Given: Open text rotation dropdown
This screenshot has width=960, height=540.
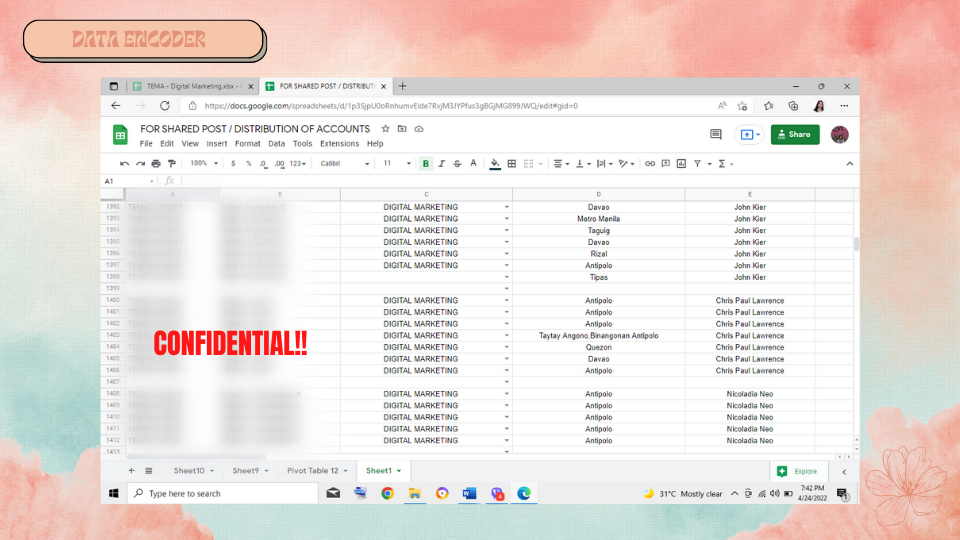Looking at the screenshot, I should pyautogui.click(x=626, y=163).
